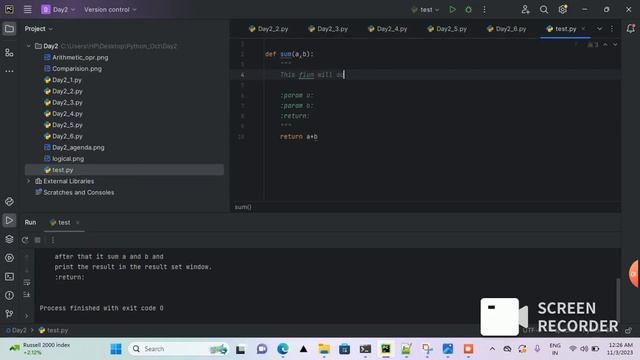This screenshot has width=640, height=360.
Task: Expand External Libraries node
Action: 29,181
